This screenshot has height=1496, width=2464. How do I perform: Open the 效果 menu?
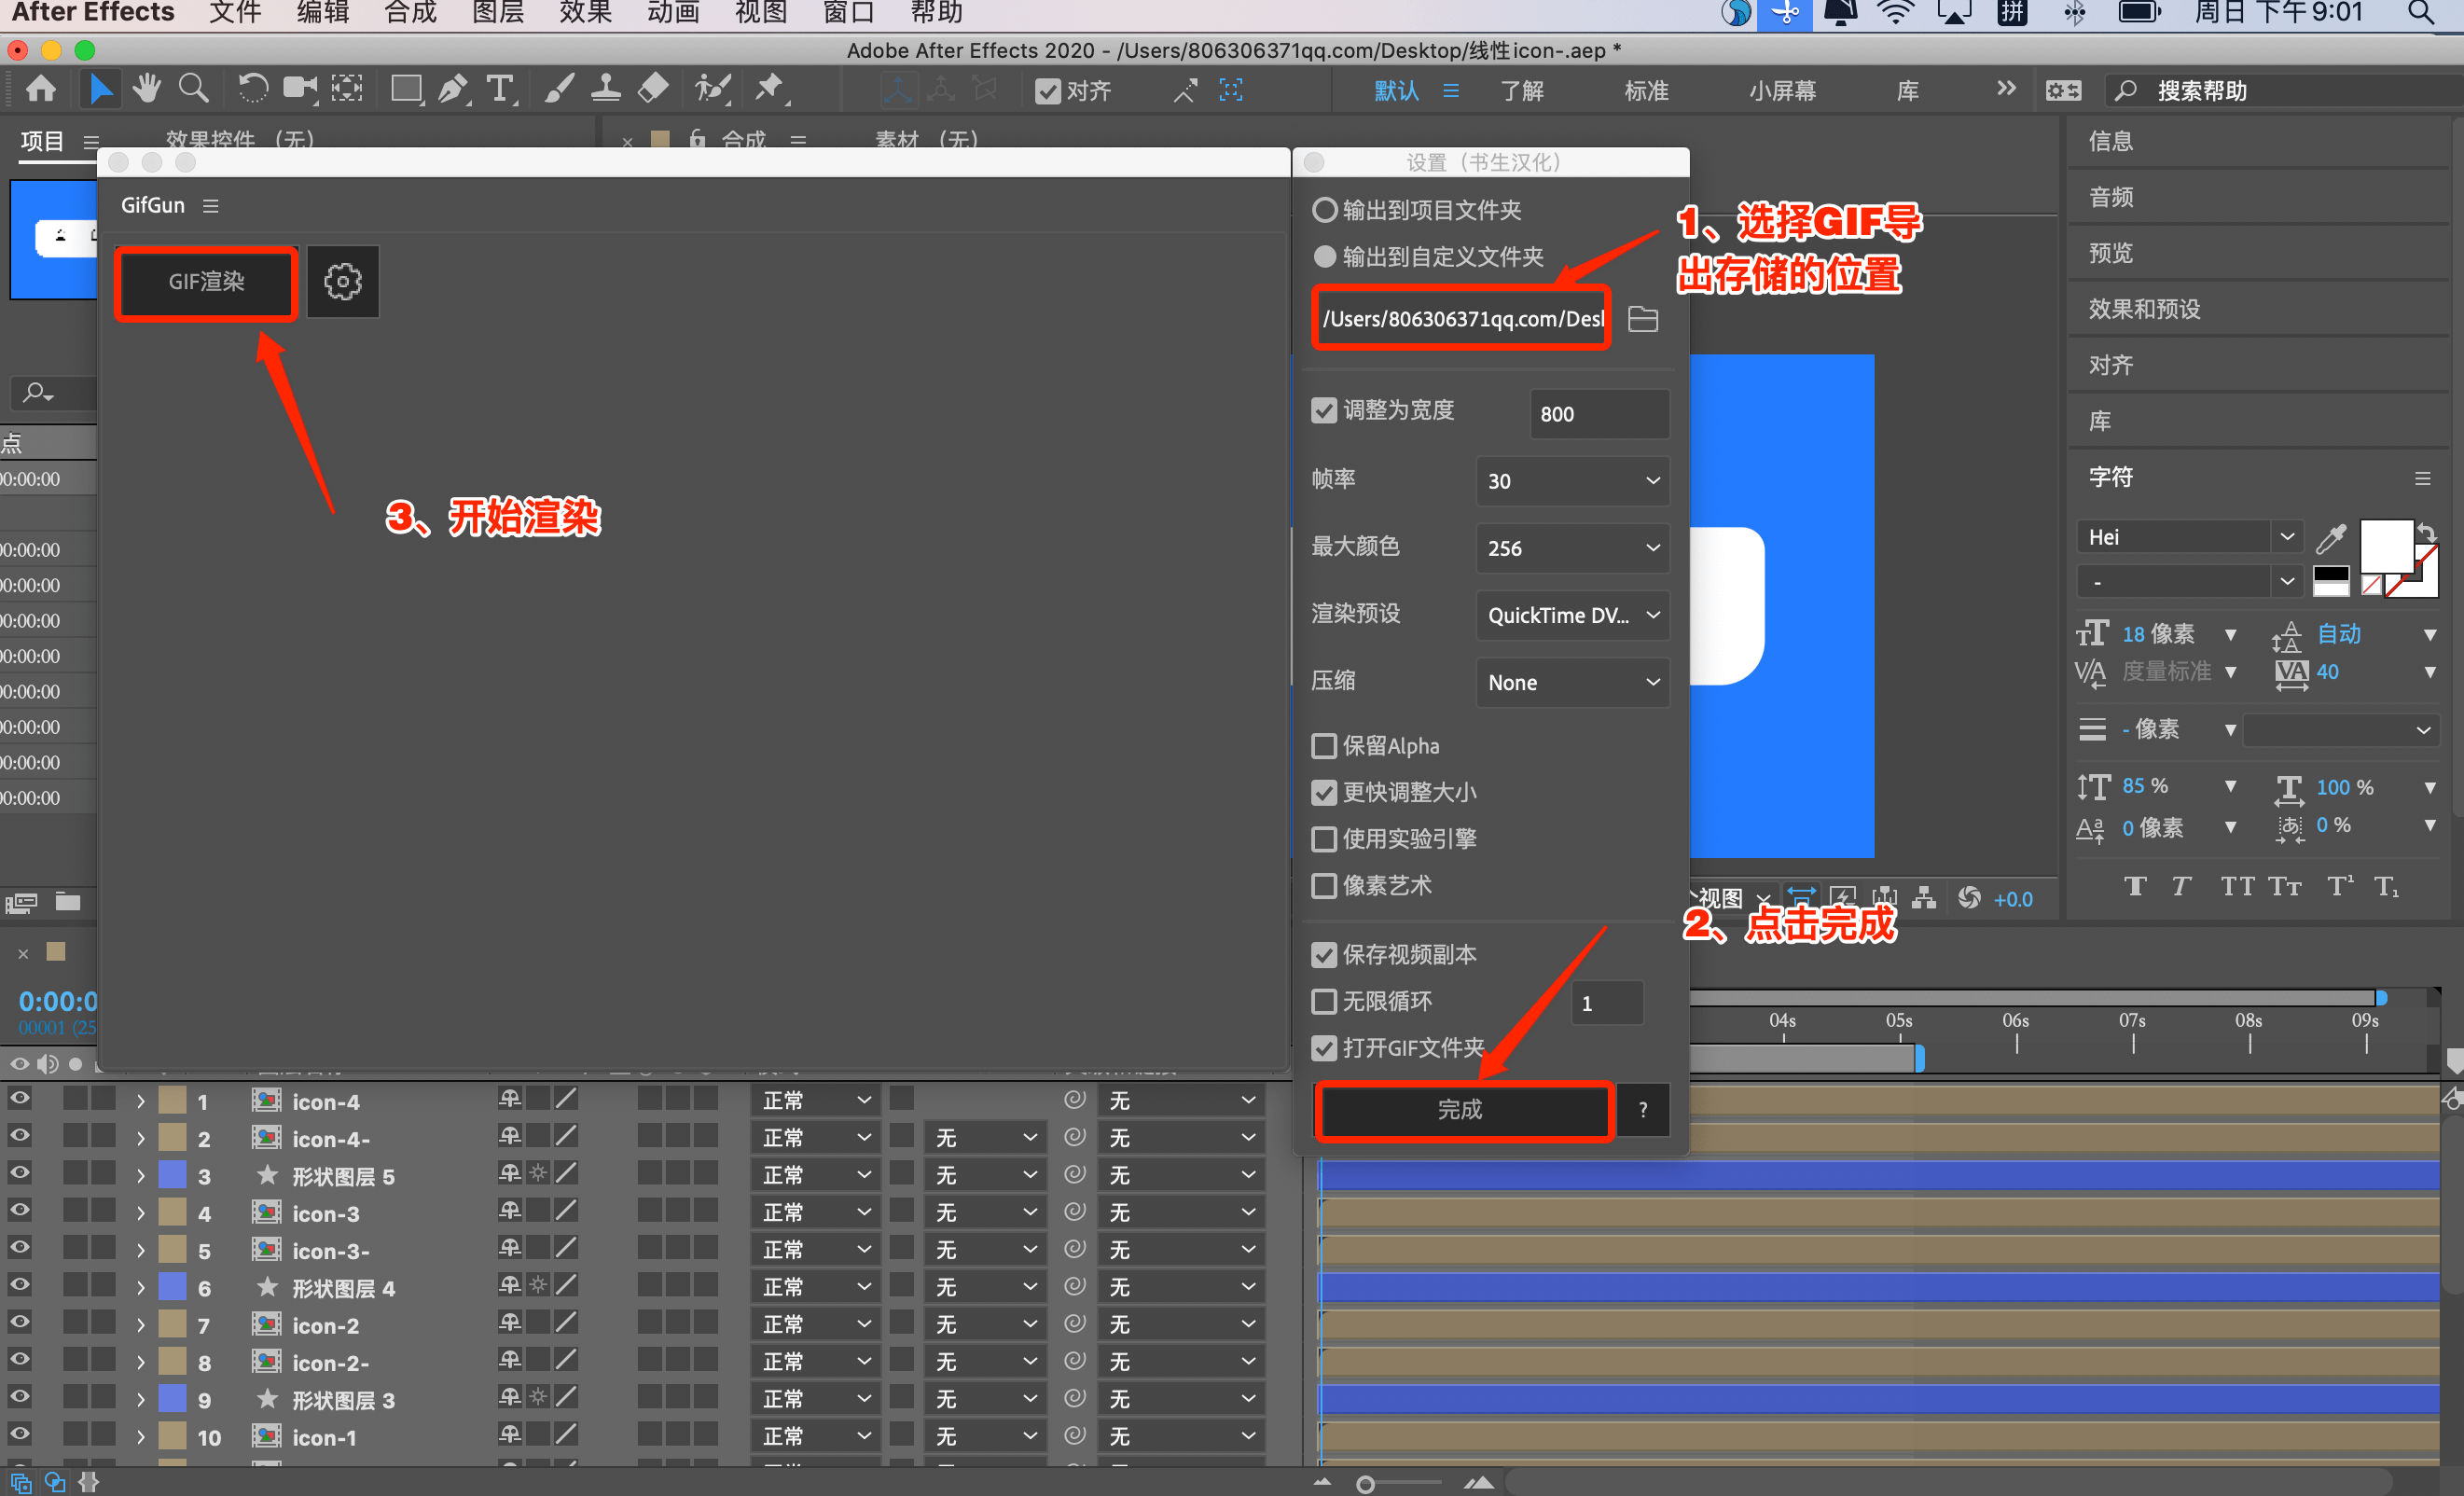tap(585, 13)
